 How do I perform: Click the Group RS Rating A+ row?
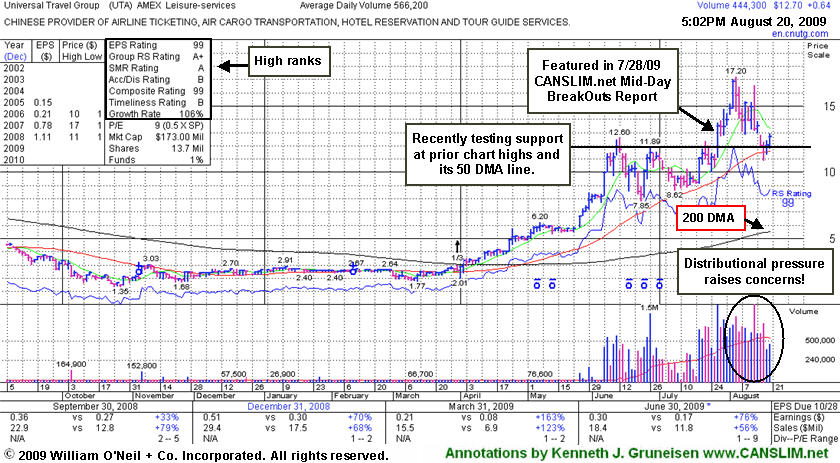tap(156, 56)
